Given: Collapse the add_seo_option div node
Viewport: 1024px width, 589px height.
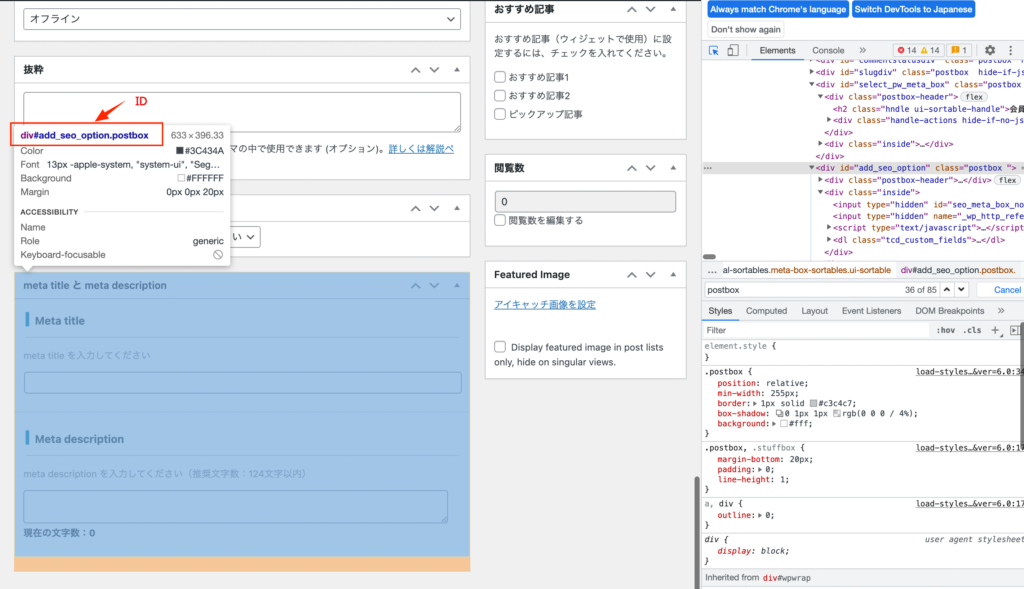Looking at the screenshot, I should 812,168.
